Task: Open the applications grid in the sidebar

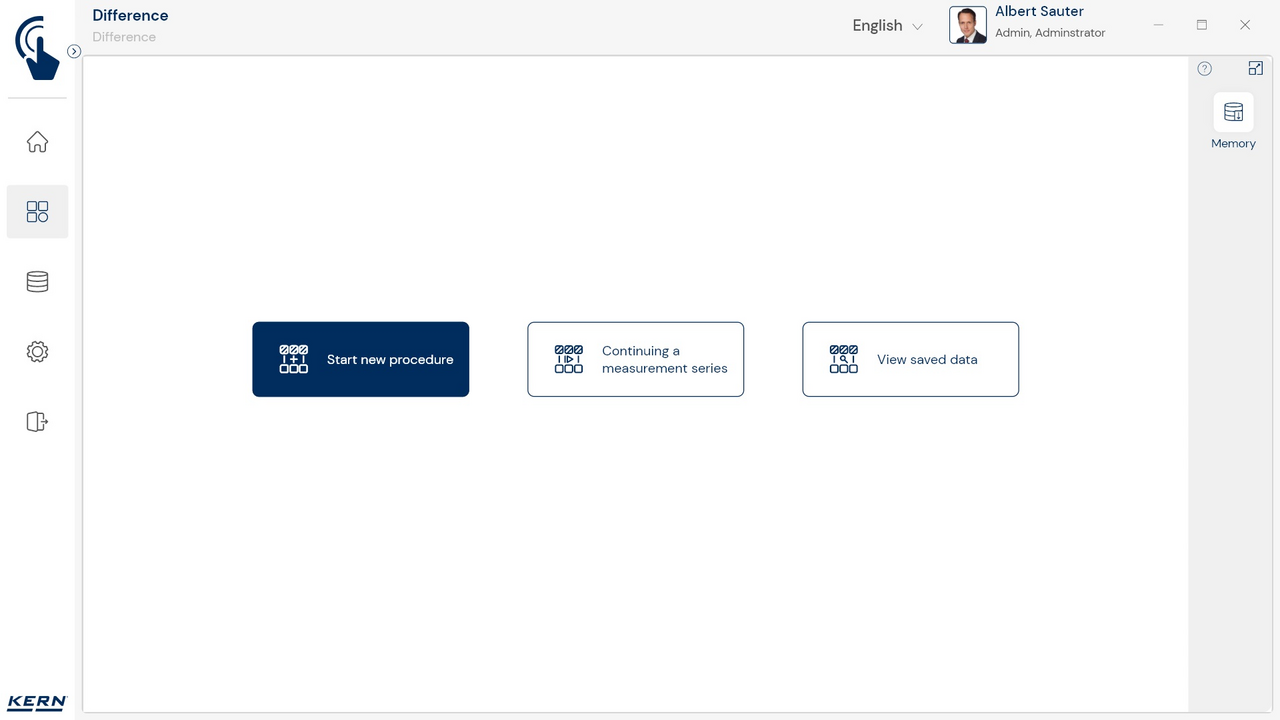Action: (x=37, y=212)
